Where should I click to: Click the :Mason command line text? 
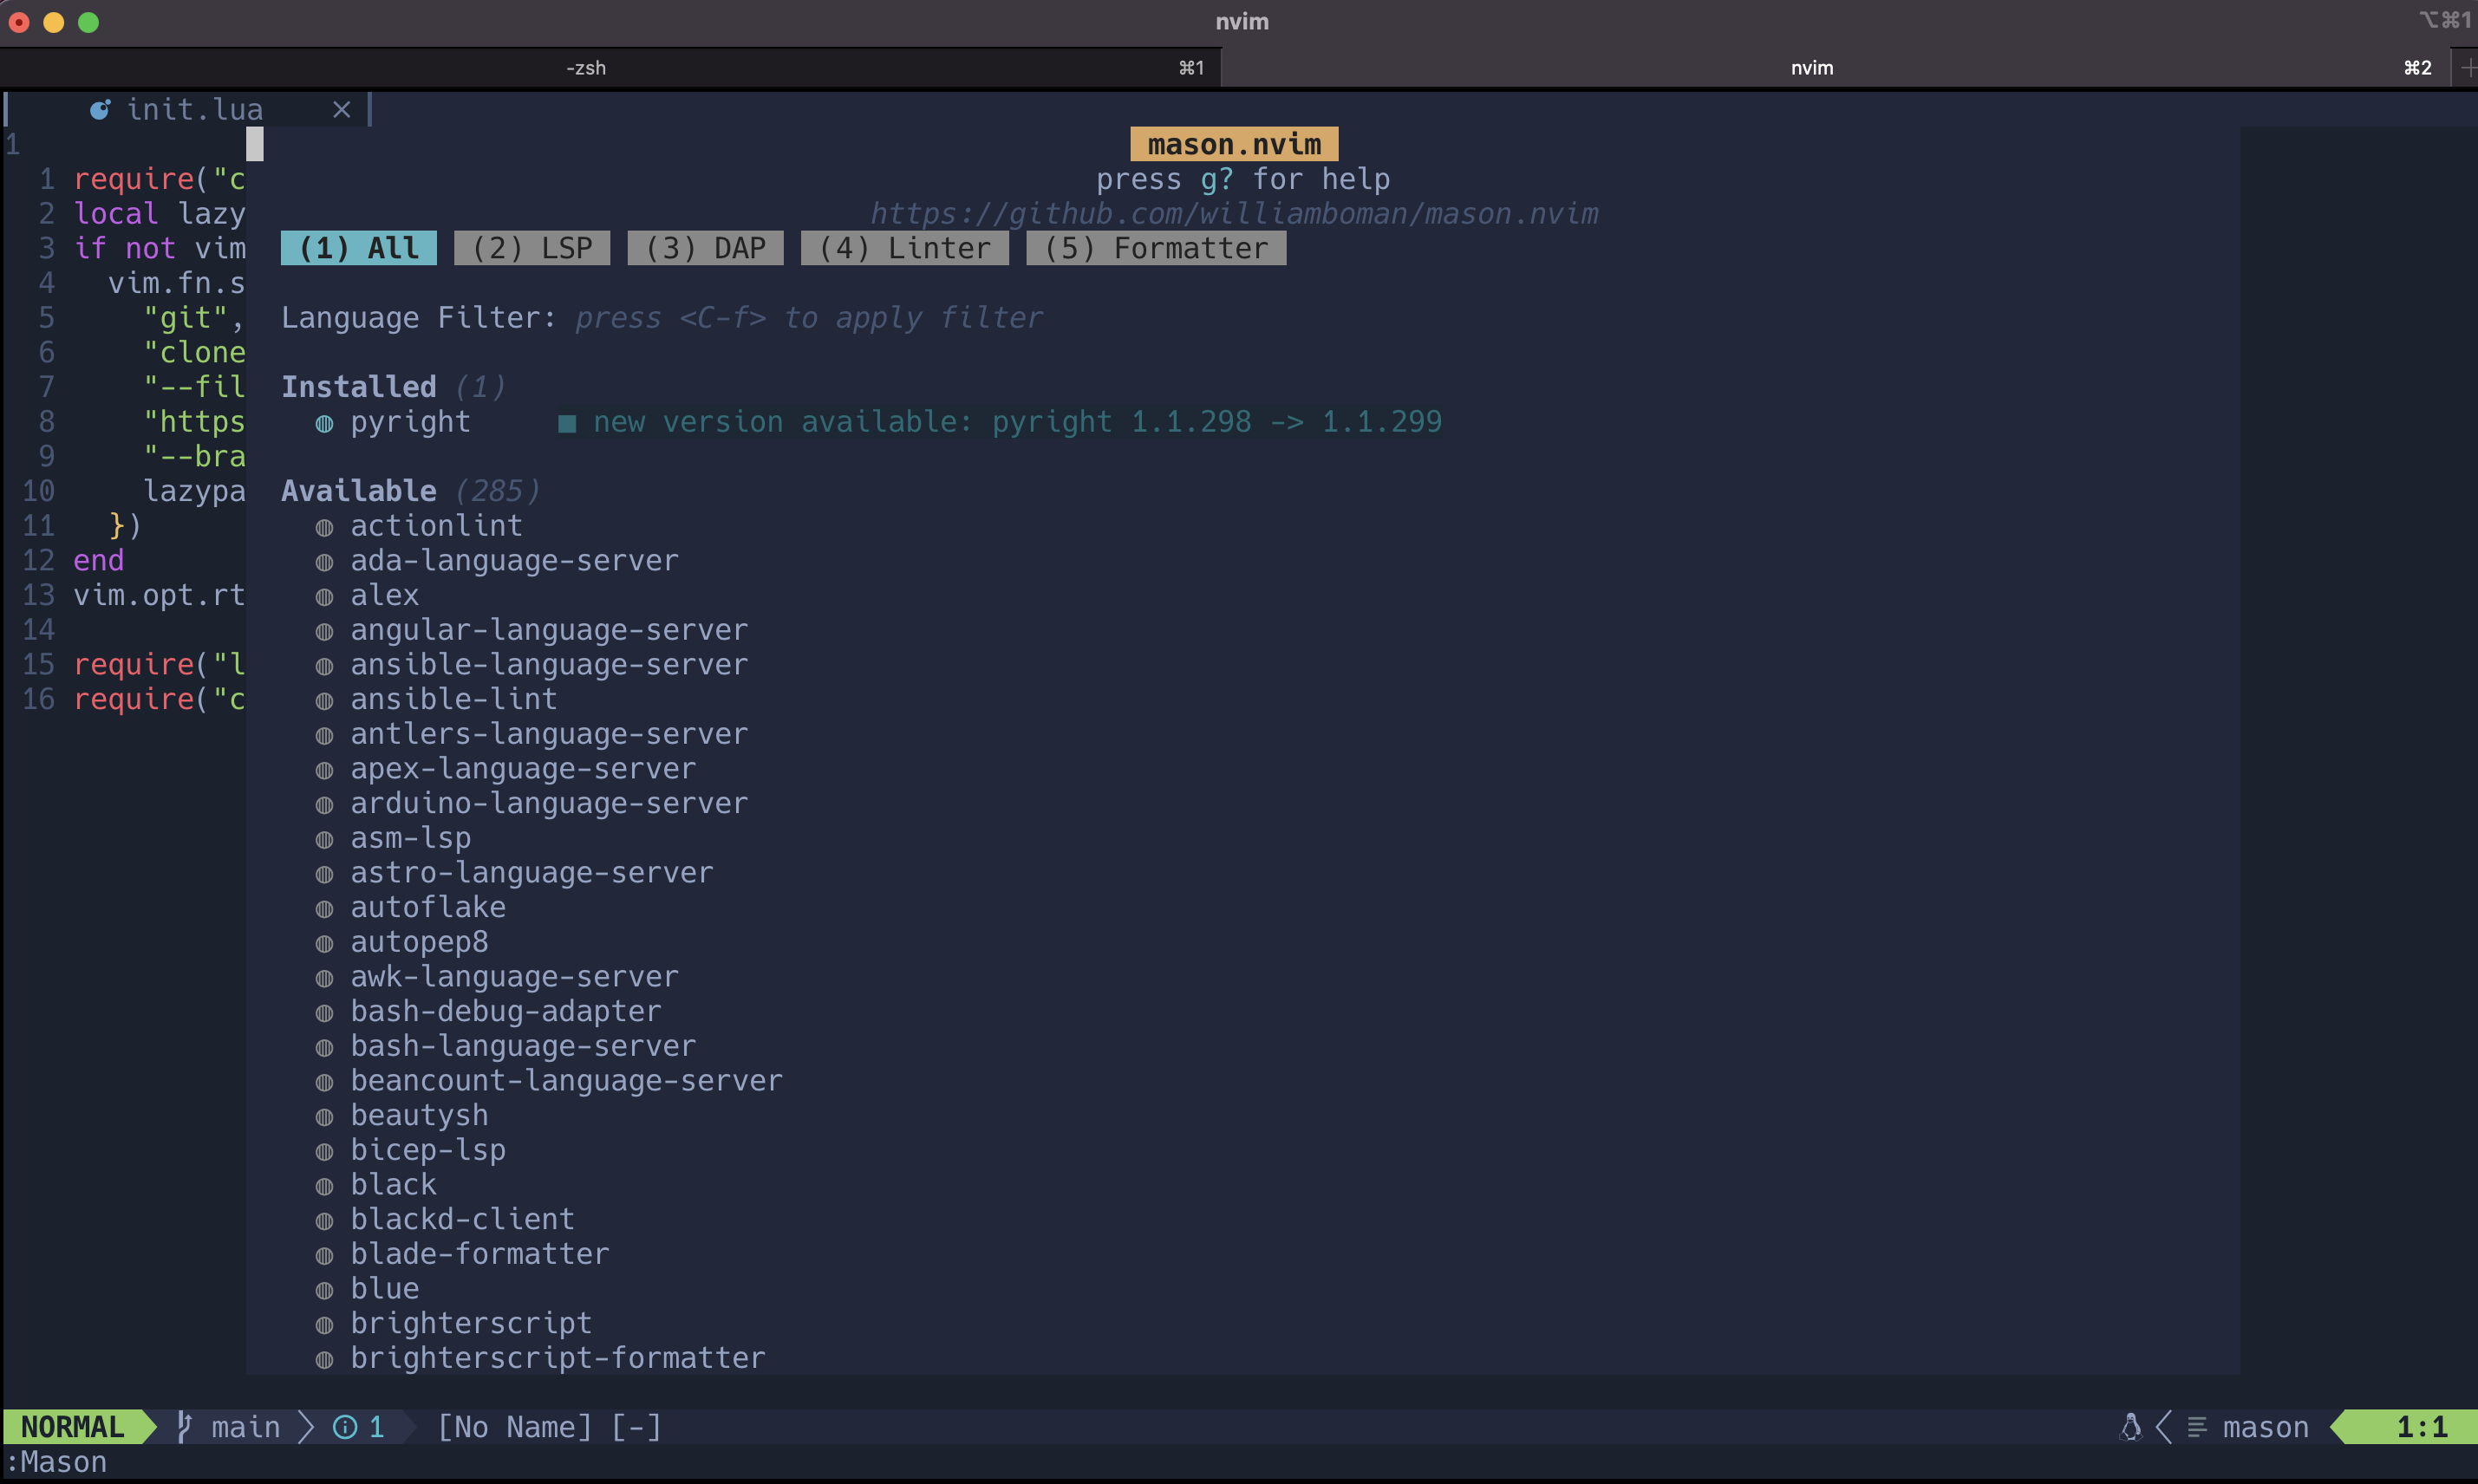56,1461
